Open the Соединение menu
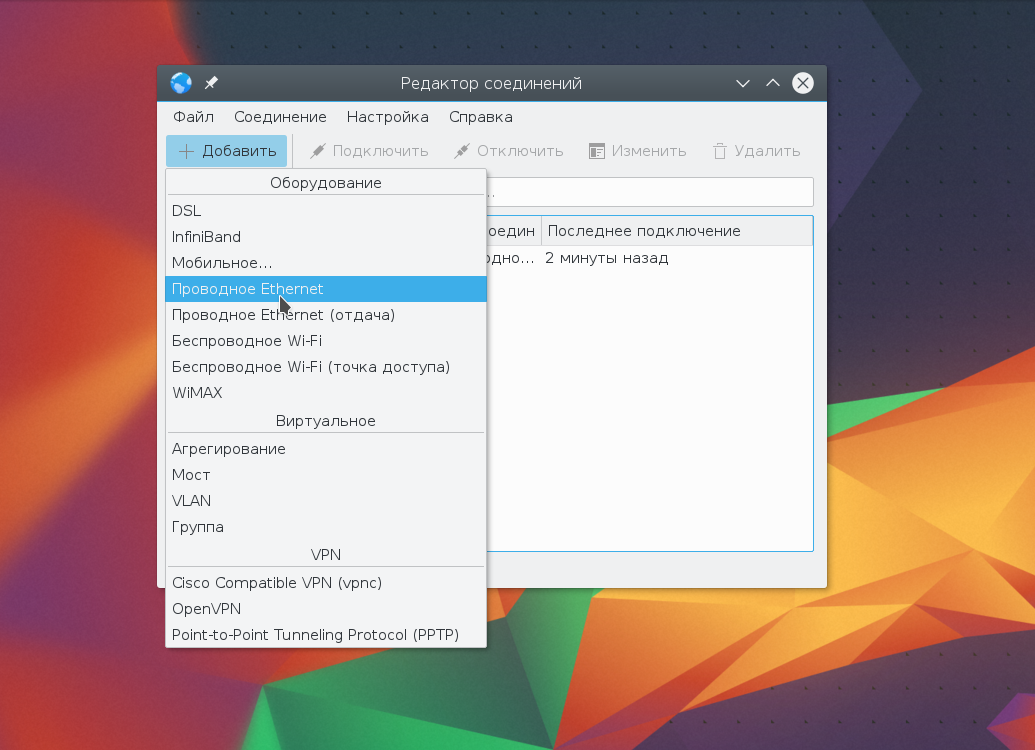Viewport: 1035px width, 750px height. [280, 117]
